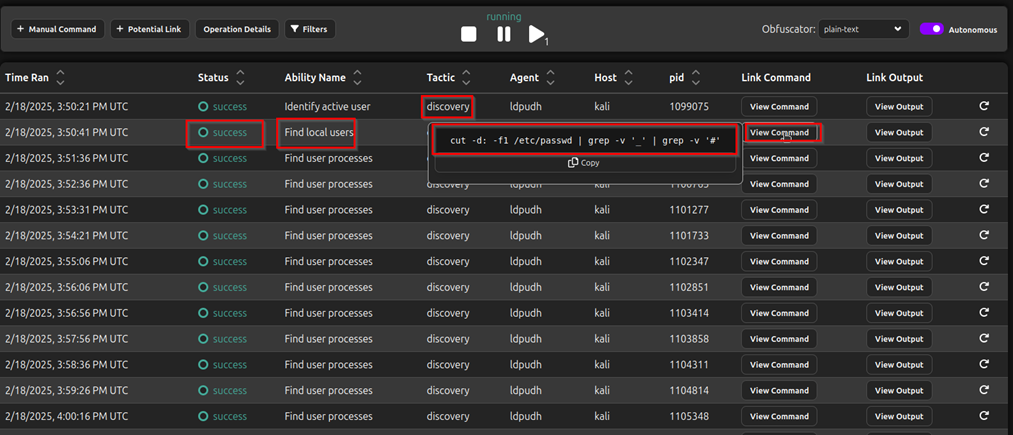Rerun link icon for pid 1103414 row
This screenshot has height=435, width=1013.
984,313
